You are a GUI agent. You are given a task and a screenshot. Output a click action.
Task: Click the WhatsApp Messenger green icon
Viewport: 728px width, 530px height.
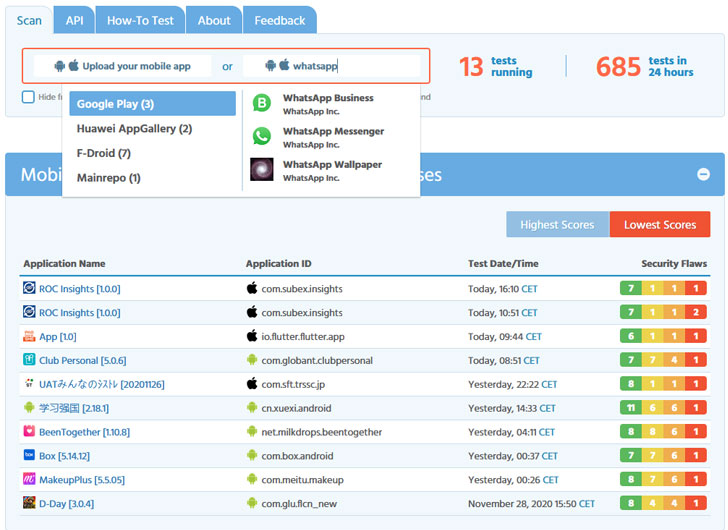261,136
